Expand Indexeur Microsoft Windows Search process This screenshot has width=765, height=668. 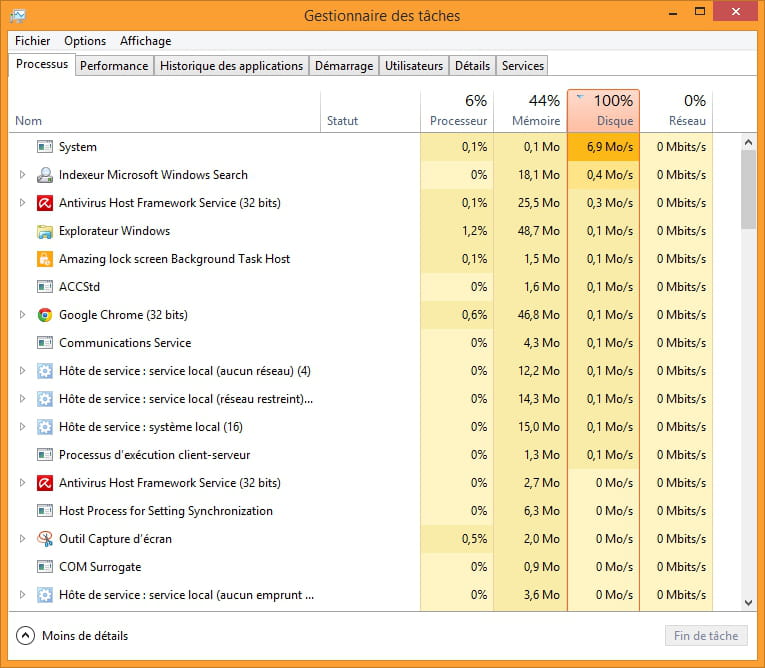point(22,175)
